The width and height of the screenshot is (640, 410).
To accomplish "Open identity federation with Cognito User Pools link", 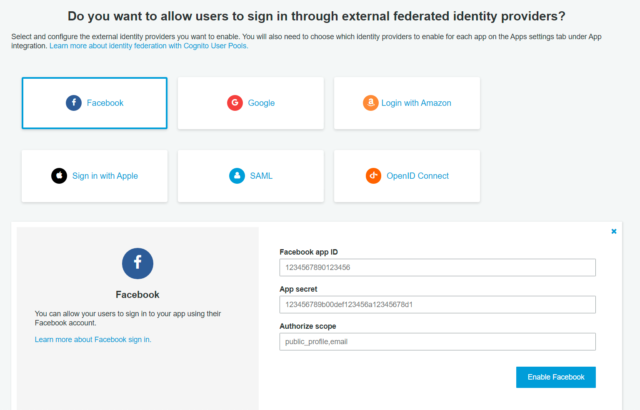I will click(149, 46).
